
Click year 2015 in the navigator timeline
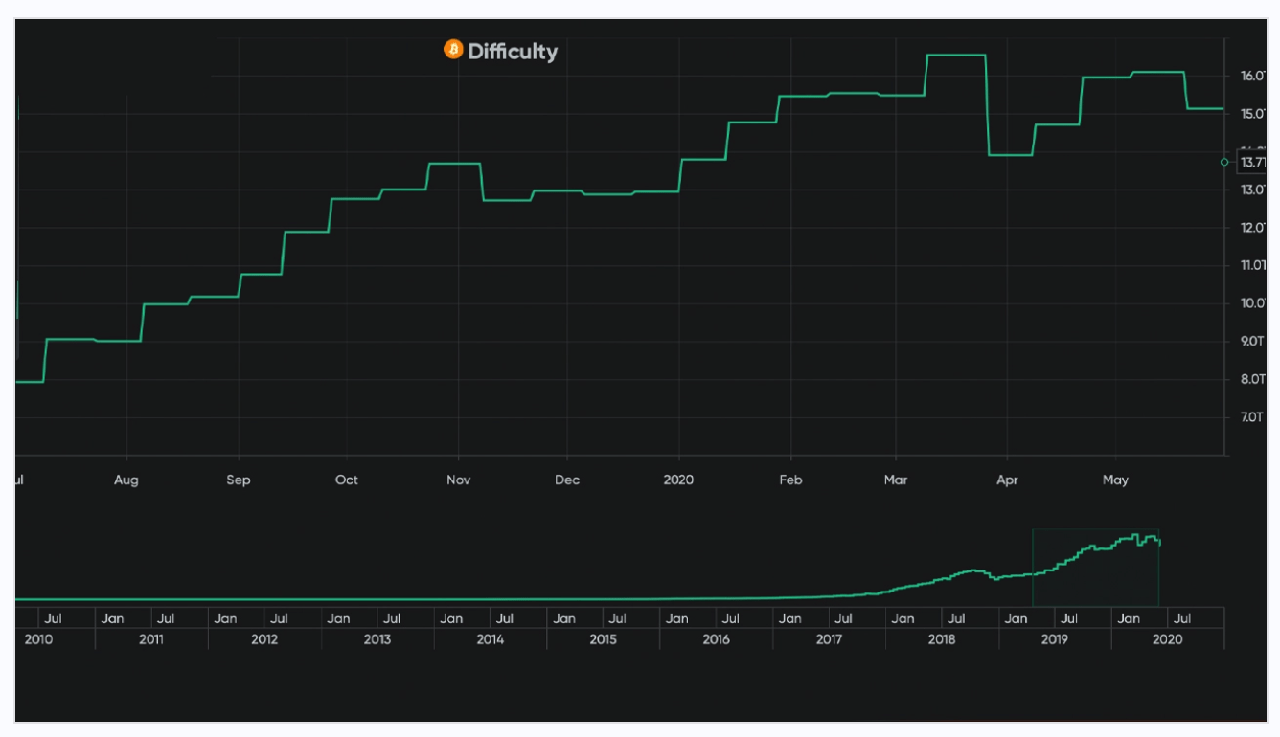click(603, 639)
